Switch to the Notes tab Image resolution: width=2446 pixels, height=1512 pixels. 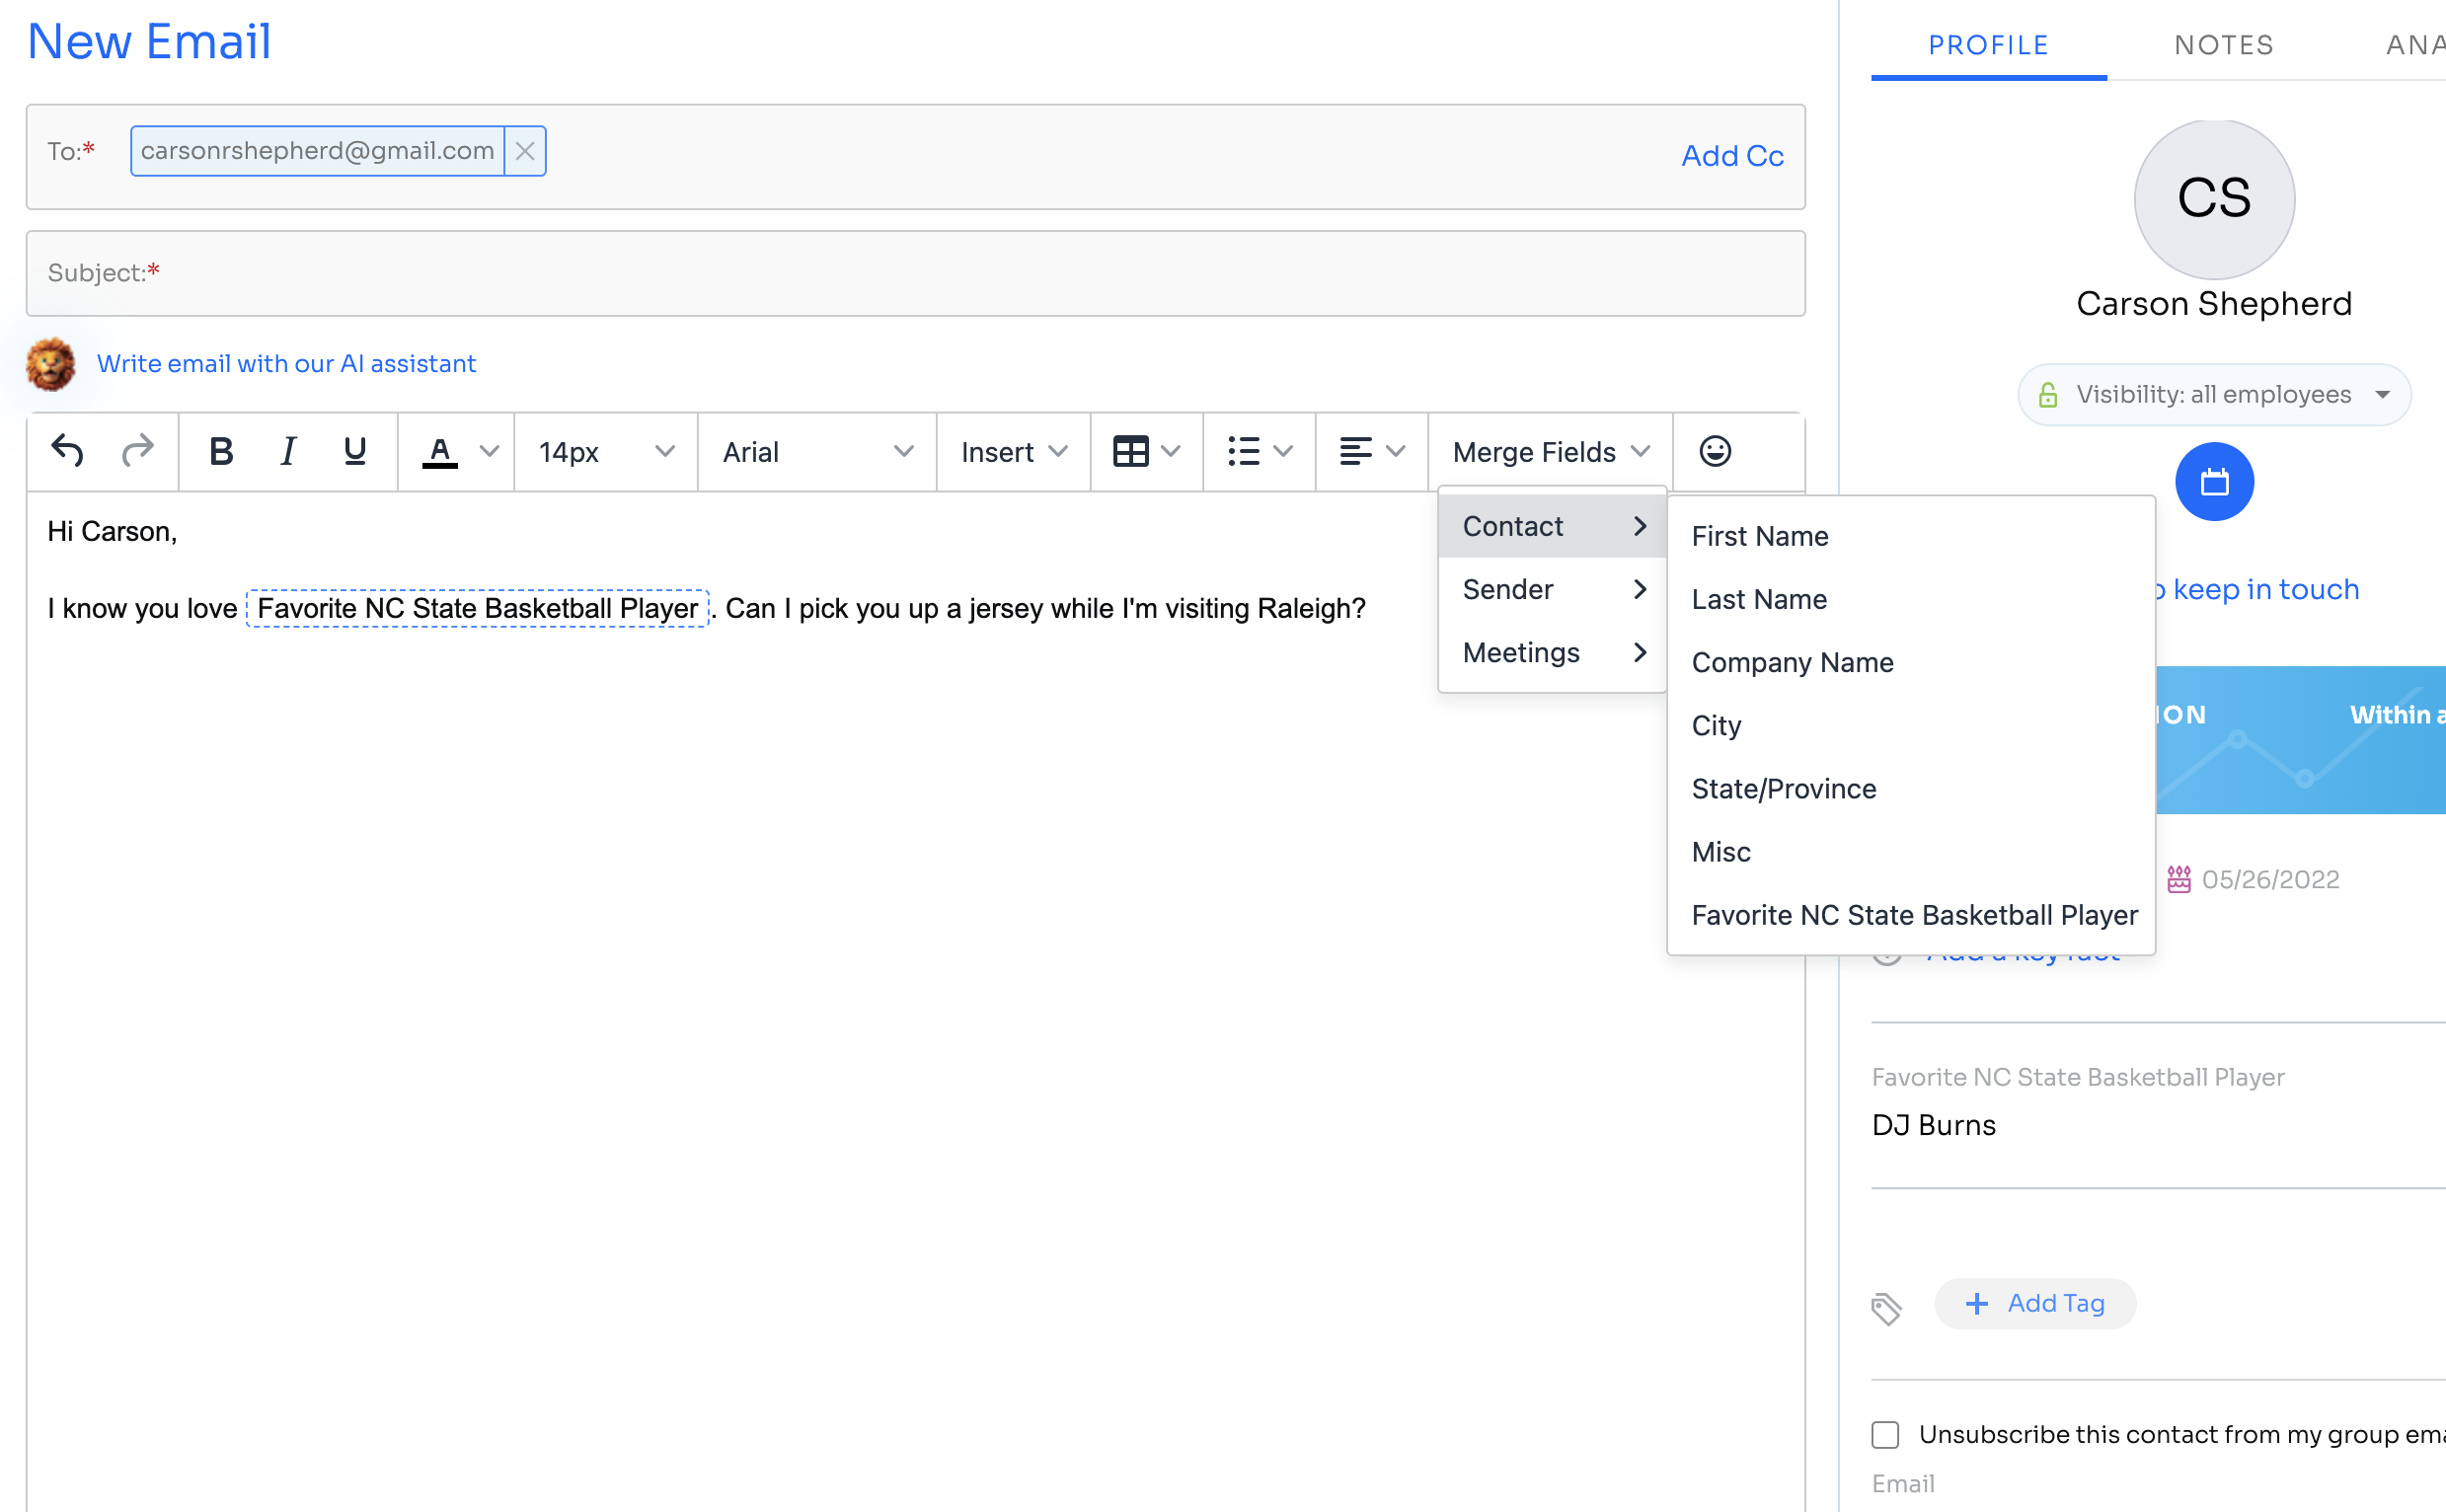click(2224, 45)
